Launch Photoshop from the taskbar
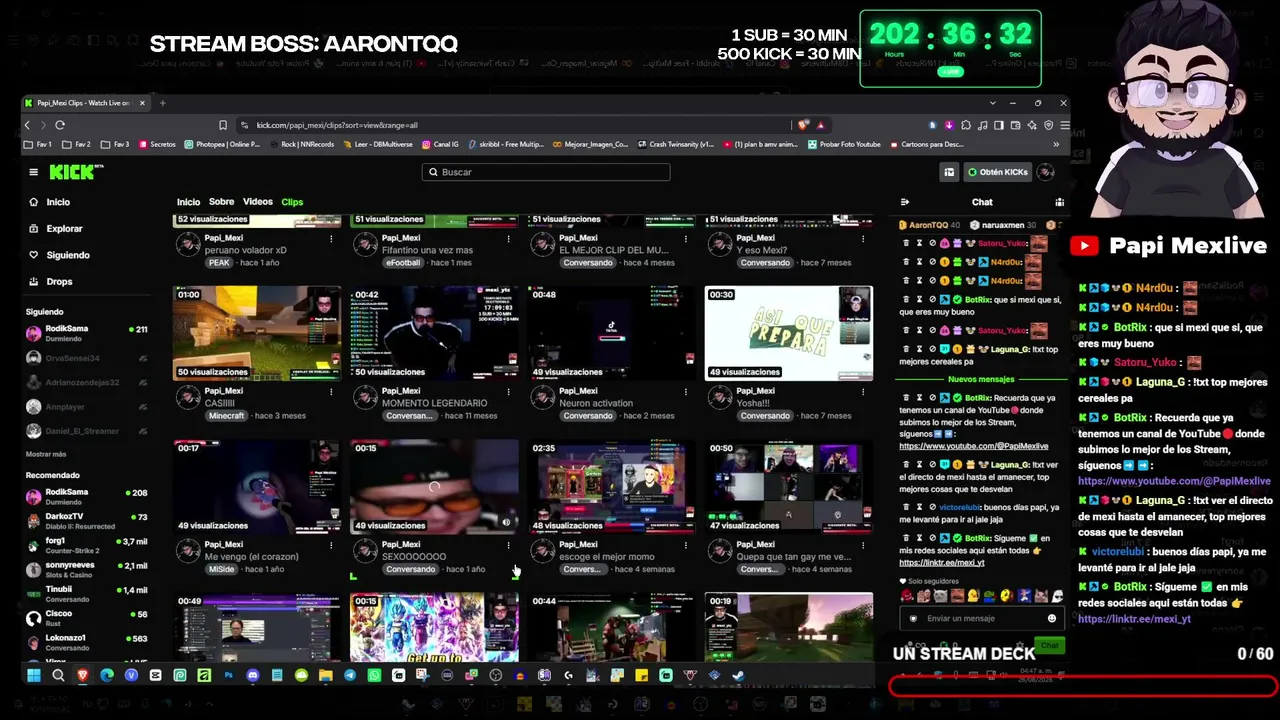Screen dimensions: 1280x720 pyautogui.click(x=228, y=676)
